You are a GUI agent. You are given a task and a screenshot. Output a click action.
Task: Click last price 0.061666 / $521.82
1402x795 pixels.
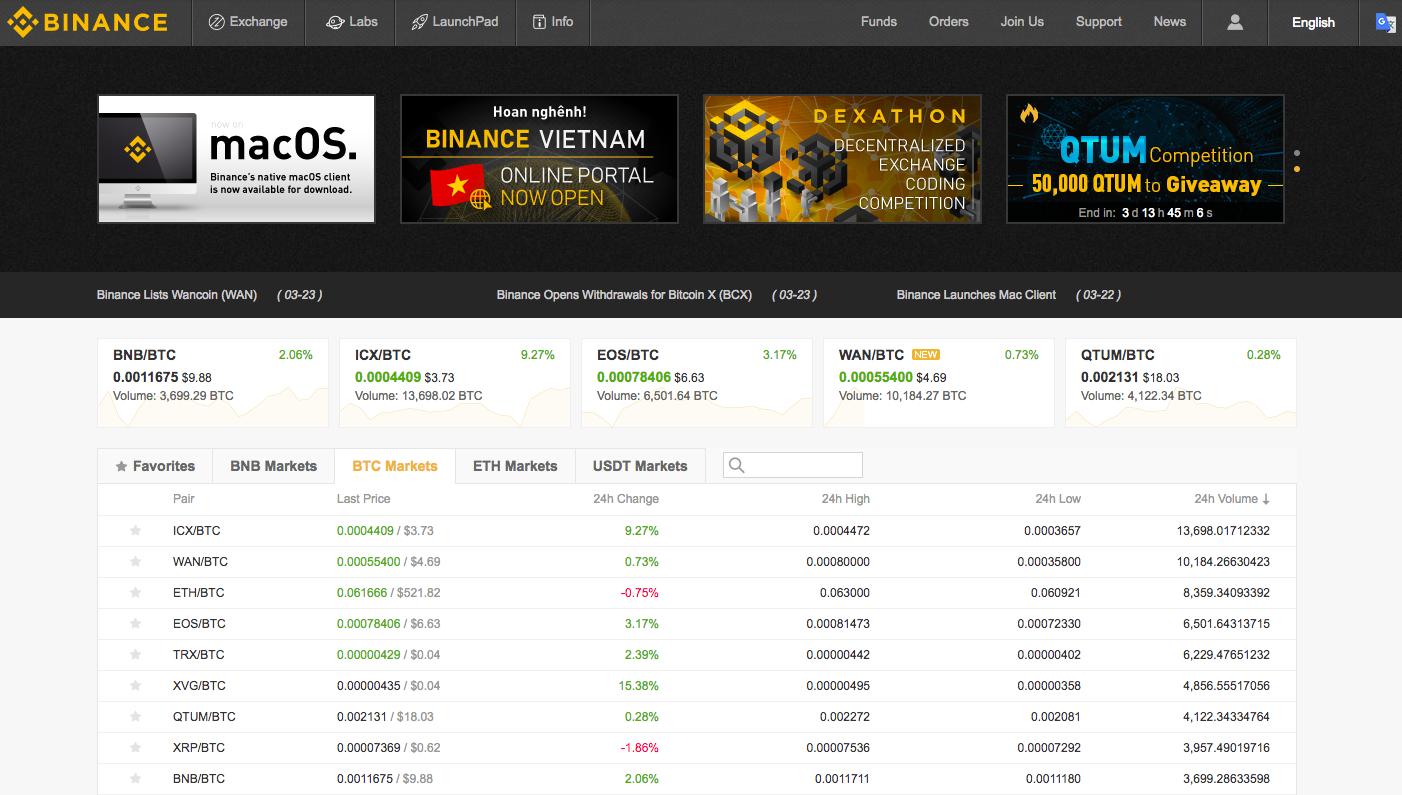389,593
